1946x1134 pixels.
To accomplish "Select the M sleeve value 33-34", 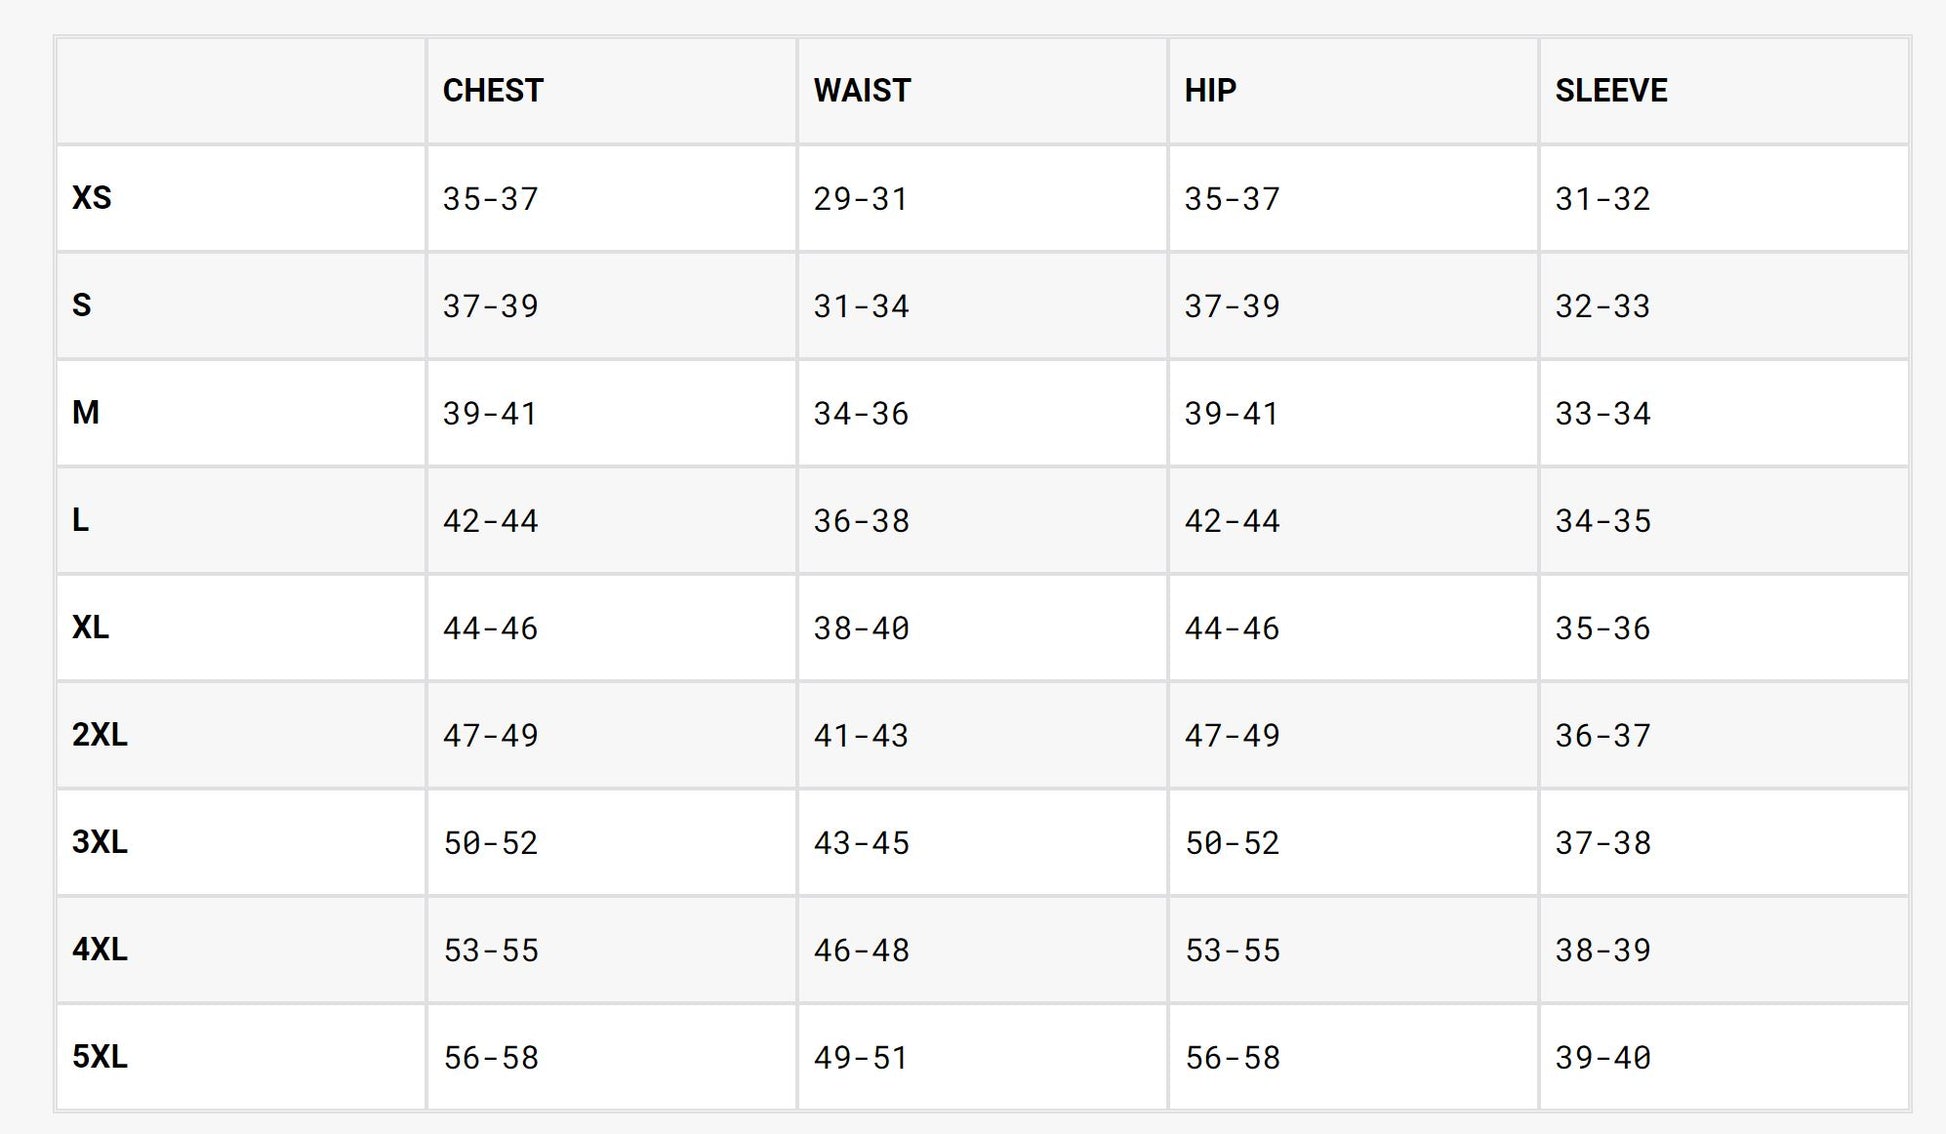I will pyautogui.click(x=1603, y=413).
